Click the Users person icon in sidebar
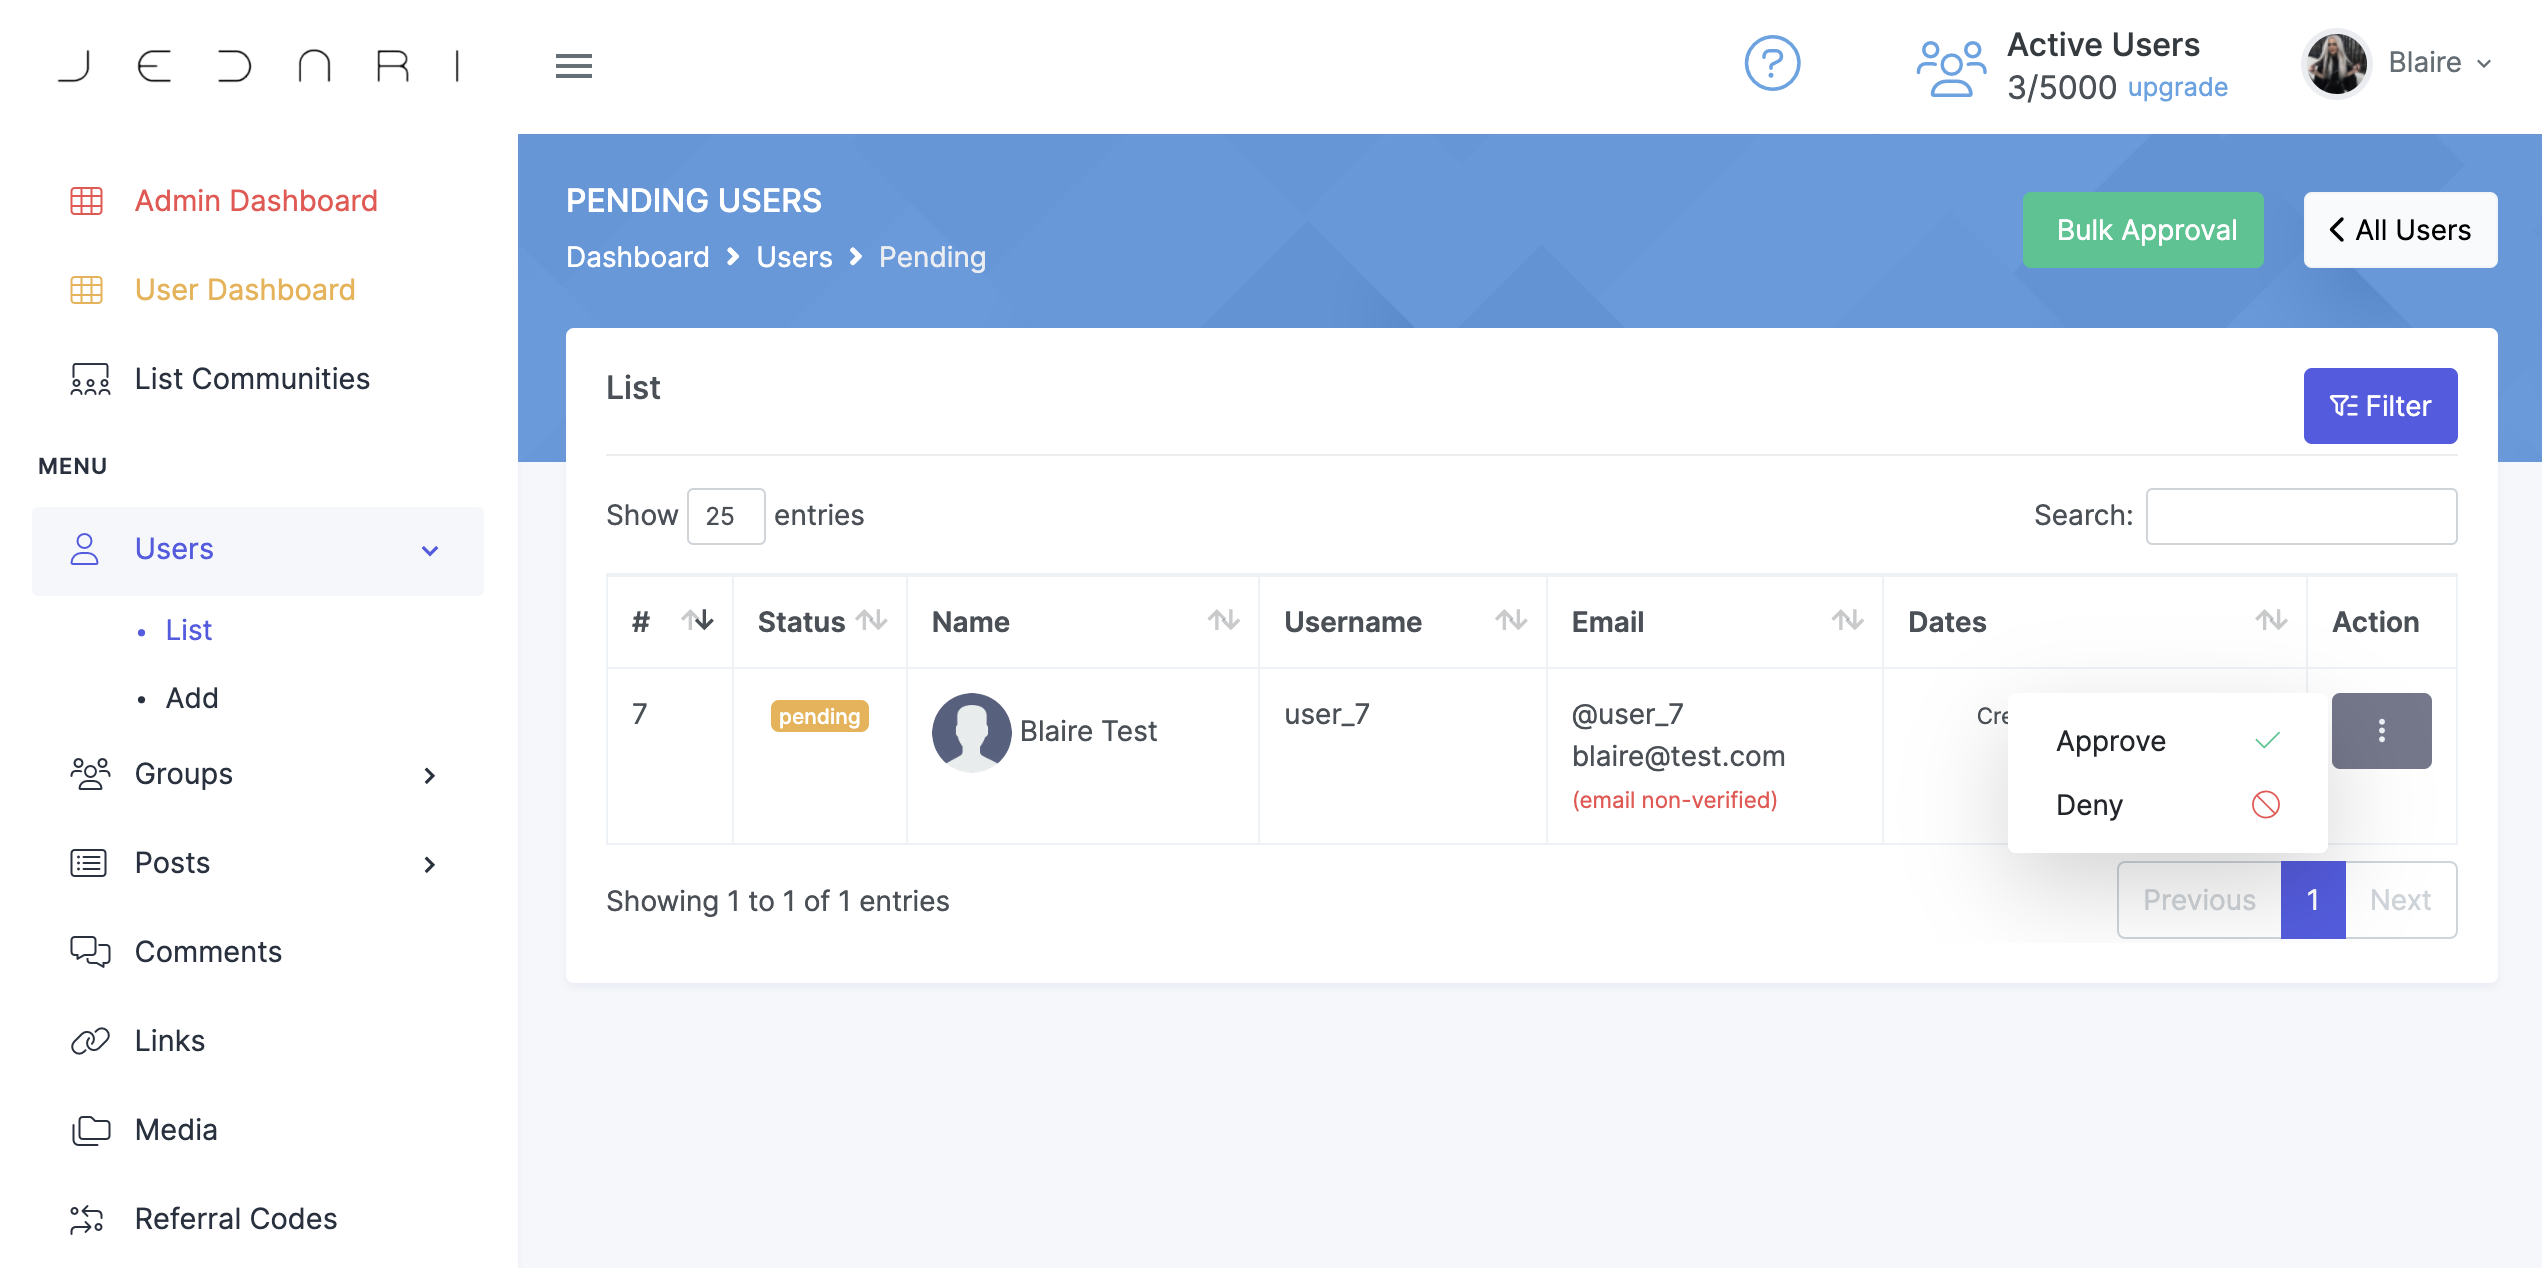 click(x=85, y=549)
